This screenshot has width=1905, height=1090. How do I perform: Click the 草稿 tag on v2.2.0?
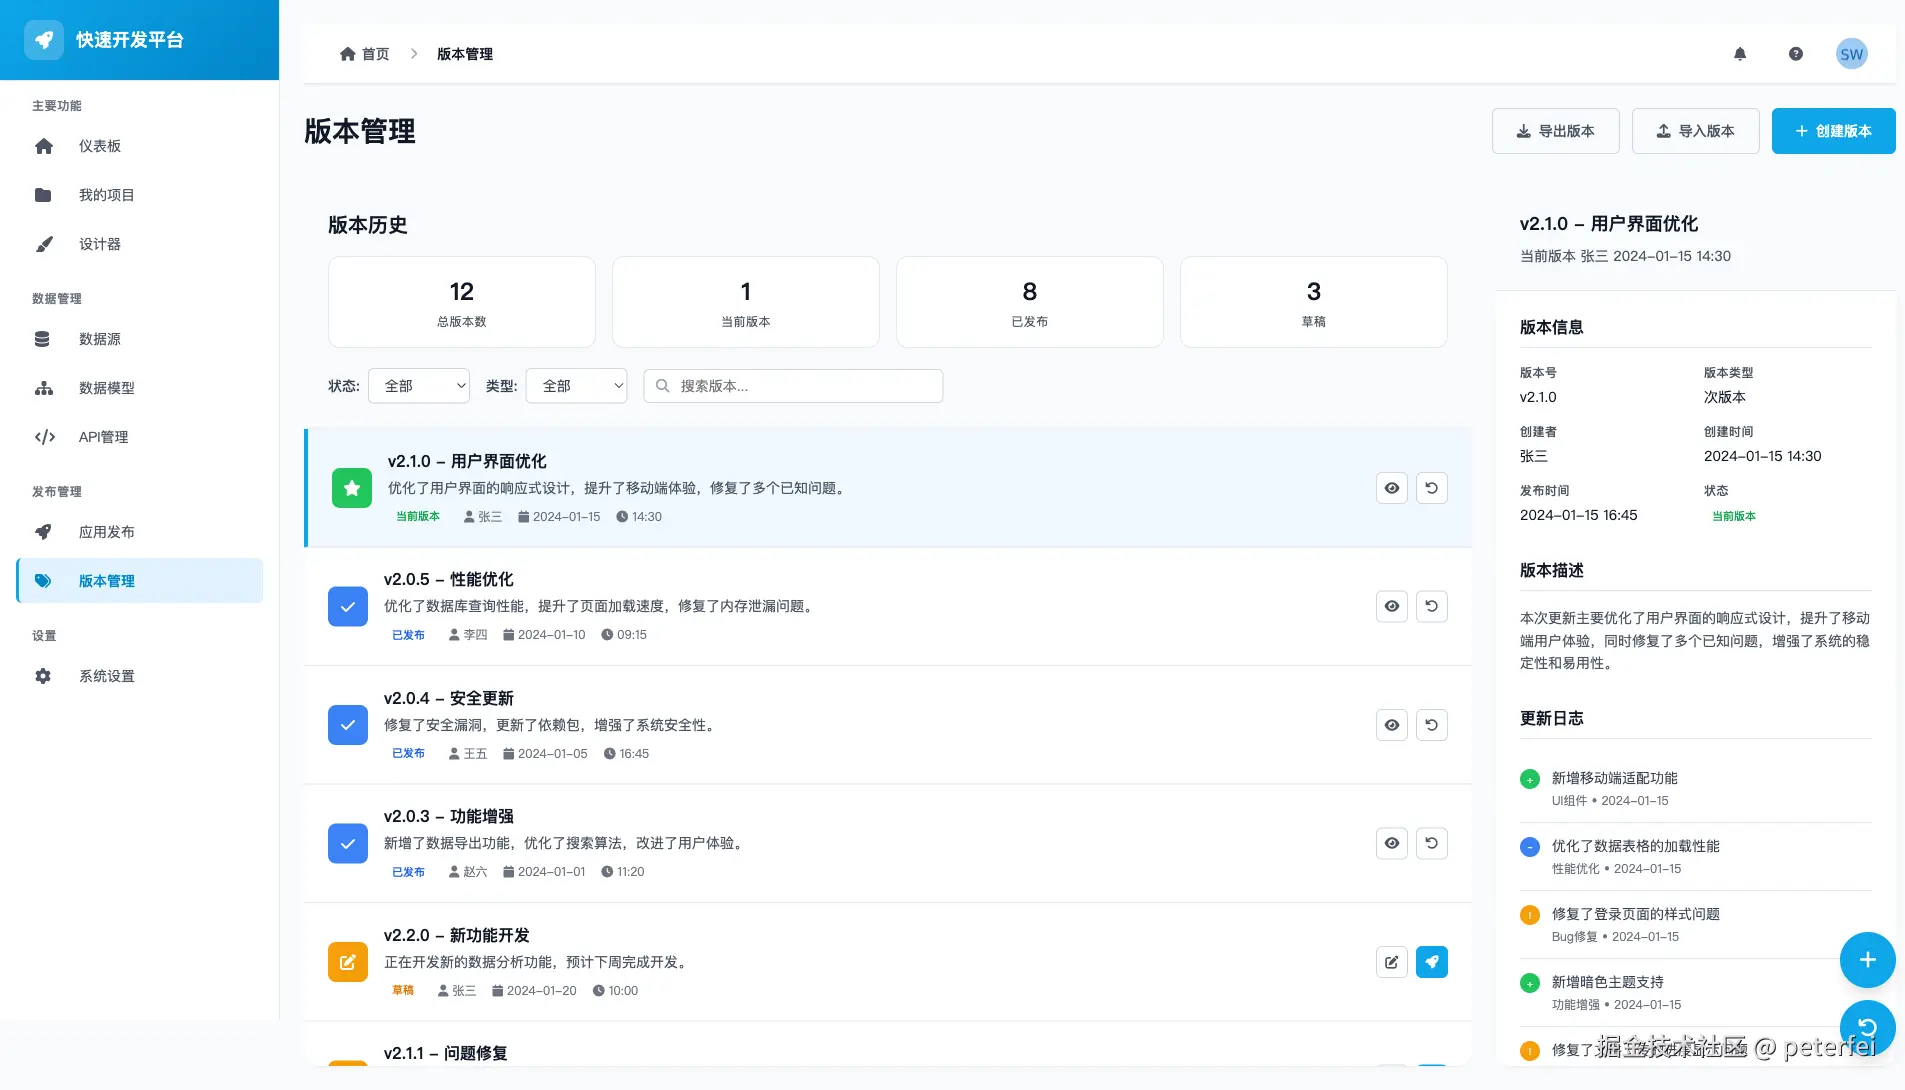(x=403, y=991)
